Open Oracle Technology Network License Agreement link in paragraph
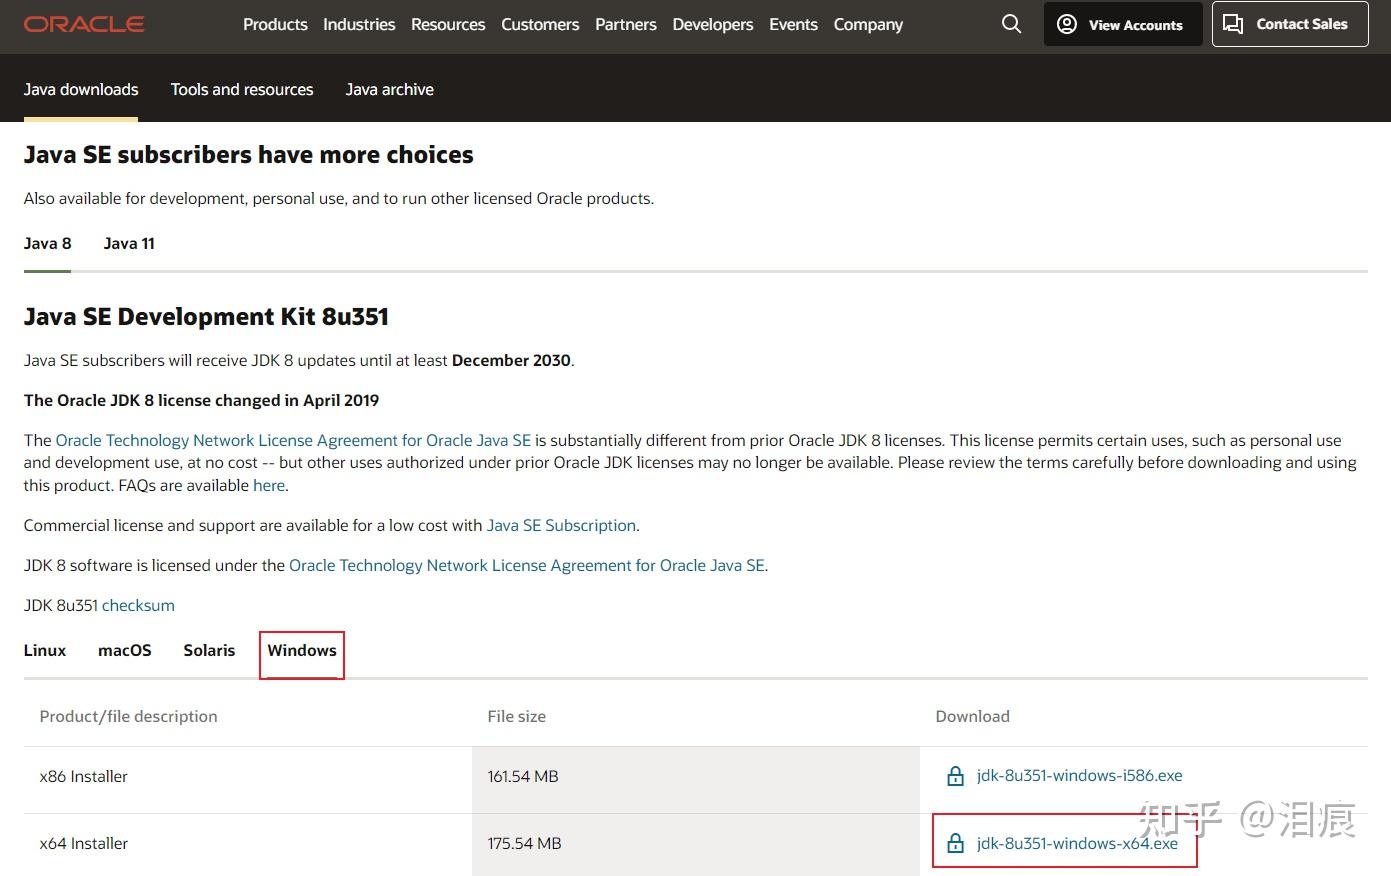 (293, 440)
